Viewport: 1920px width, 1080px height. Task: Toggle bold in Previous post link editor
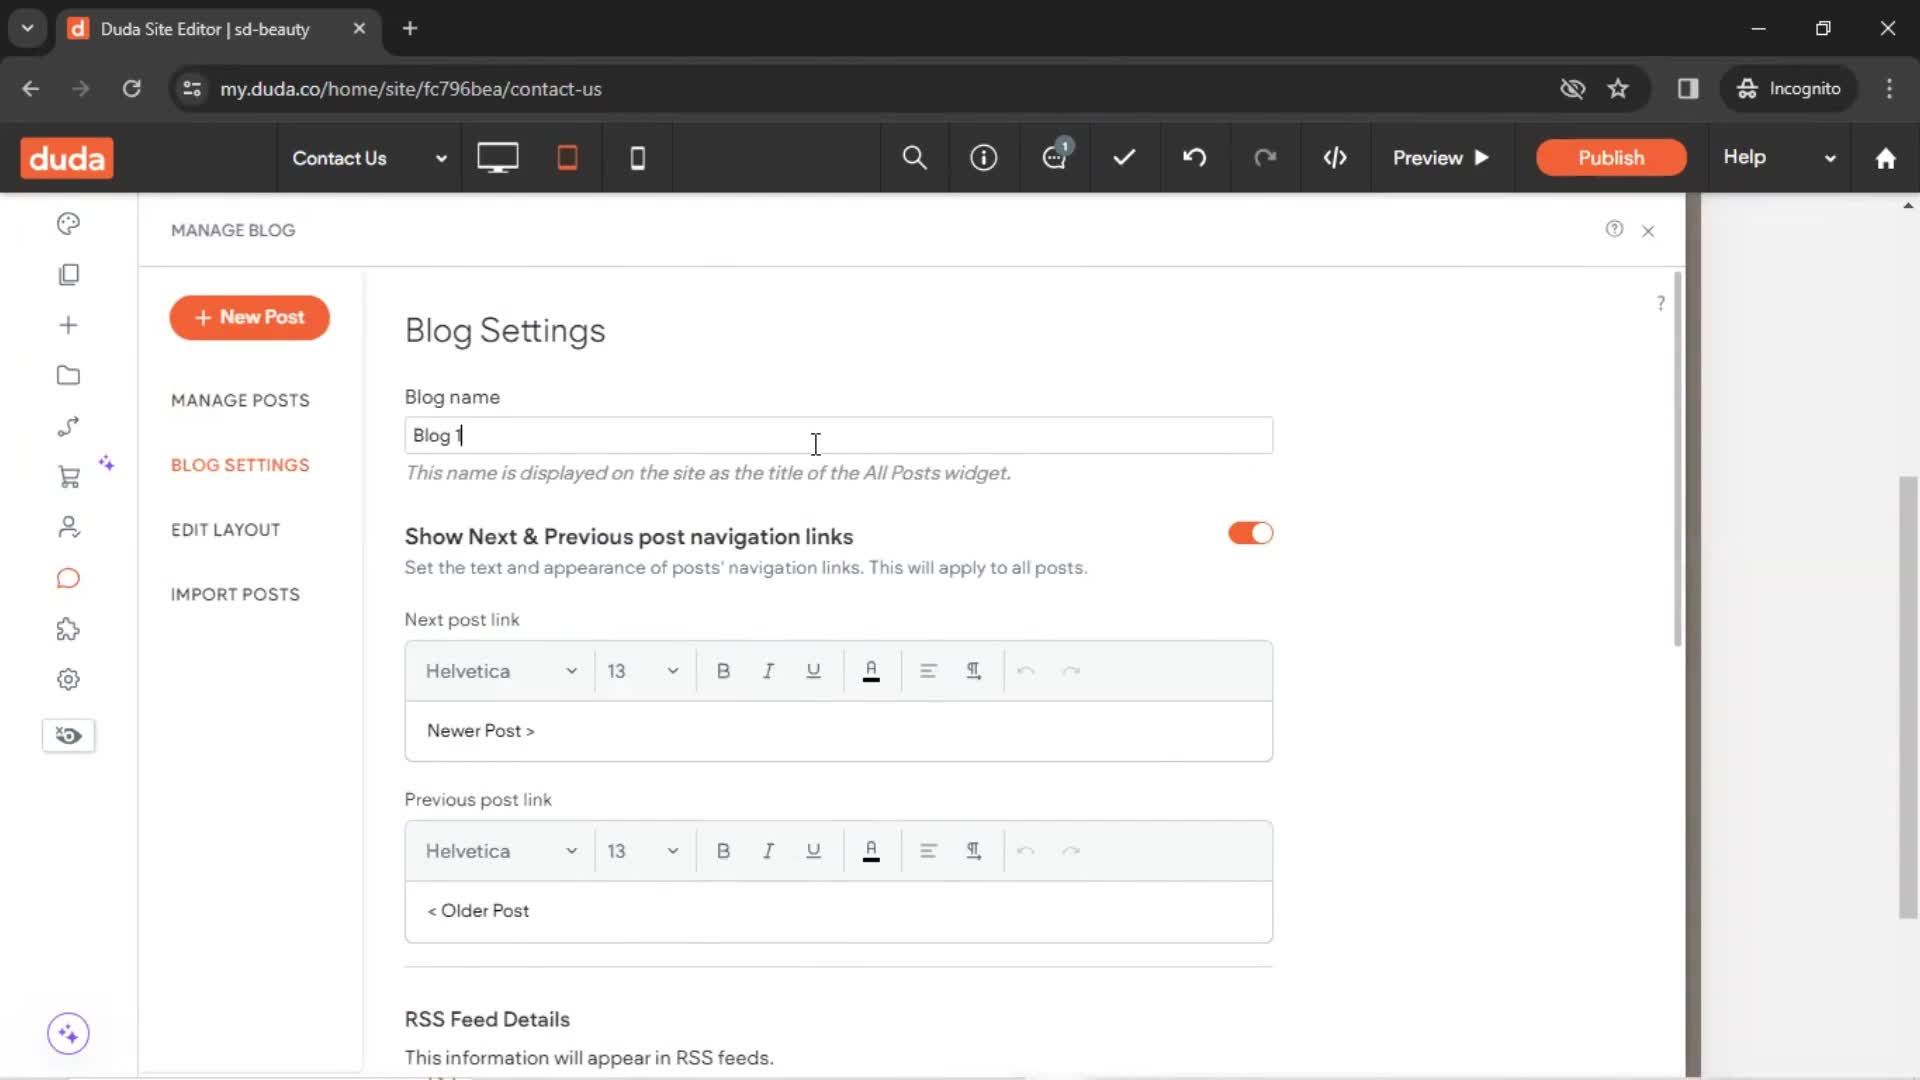point(723,851)
